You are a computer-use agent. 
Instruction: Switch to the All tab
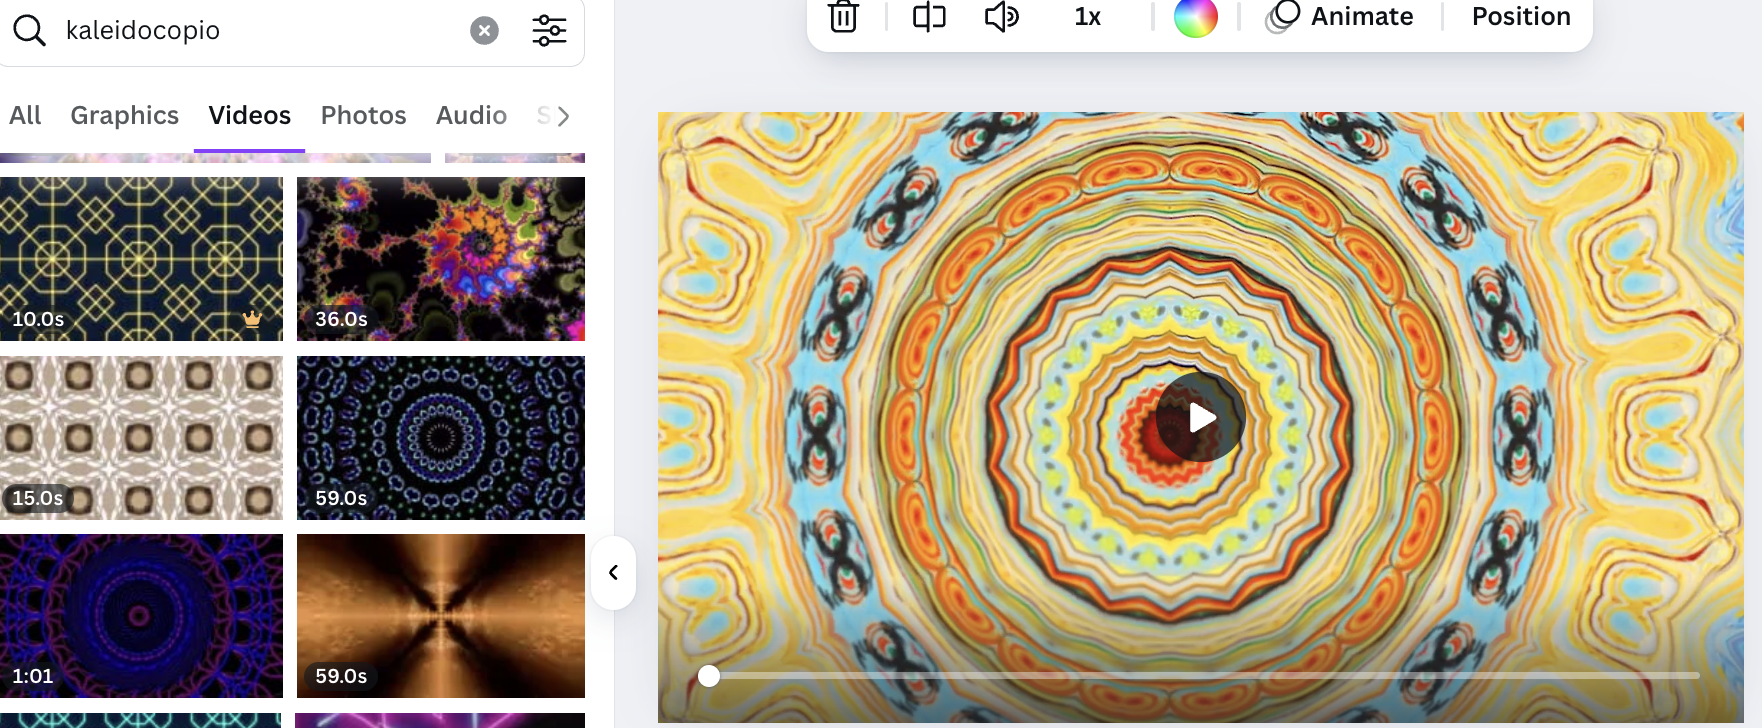pos(25,116)
